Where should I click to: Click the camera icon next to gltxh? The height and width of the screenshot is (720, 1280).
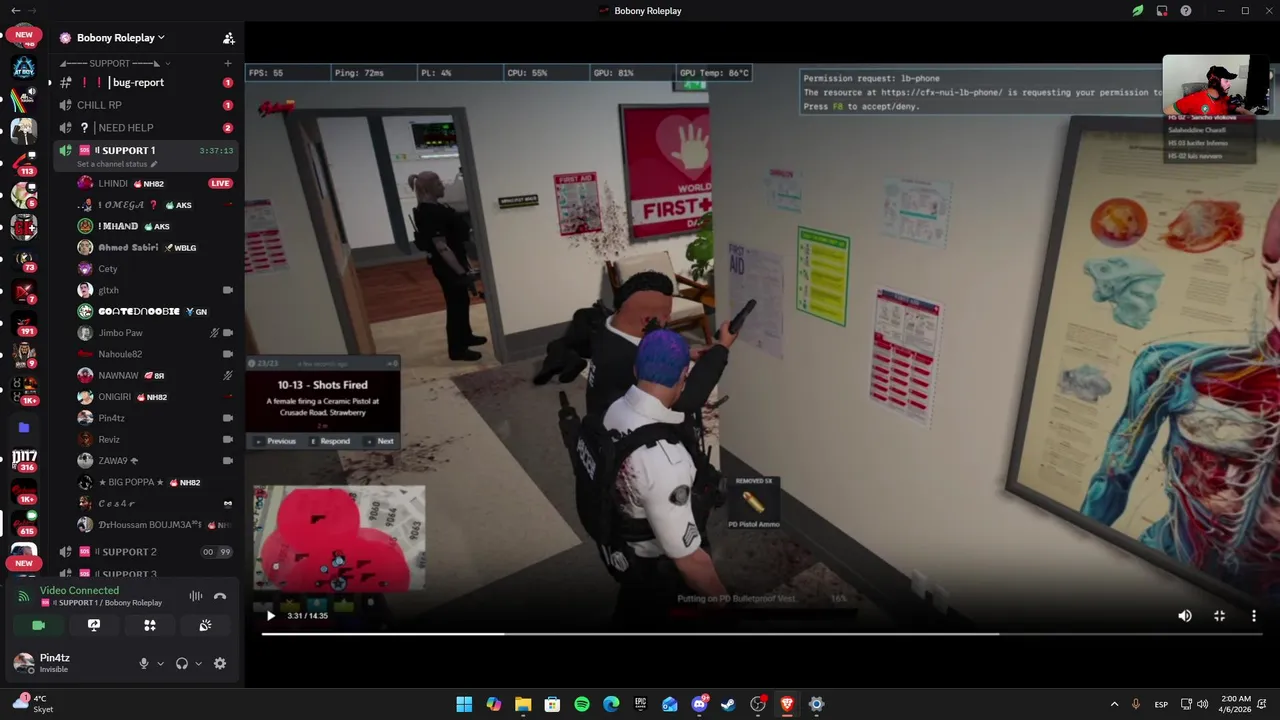[228, 290]
